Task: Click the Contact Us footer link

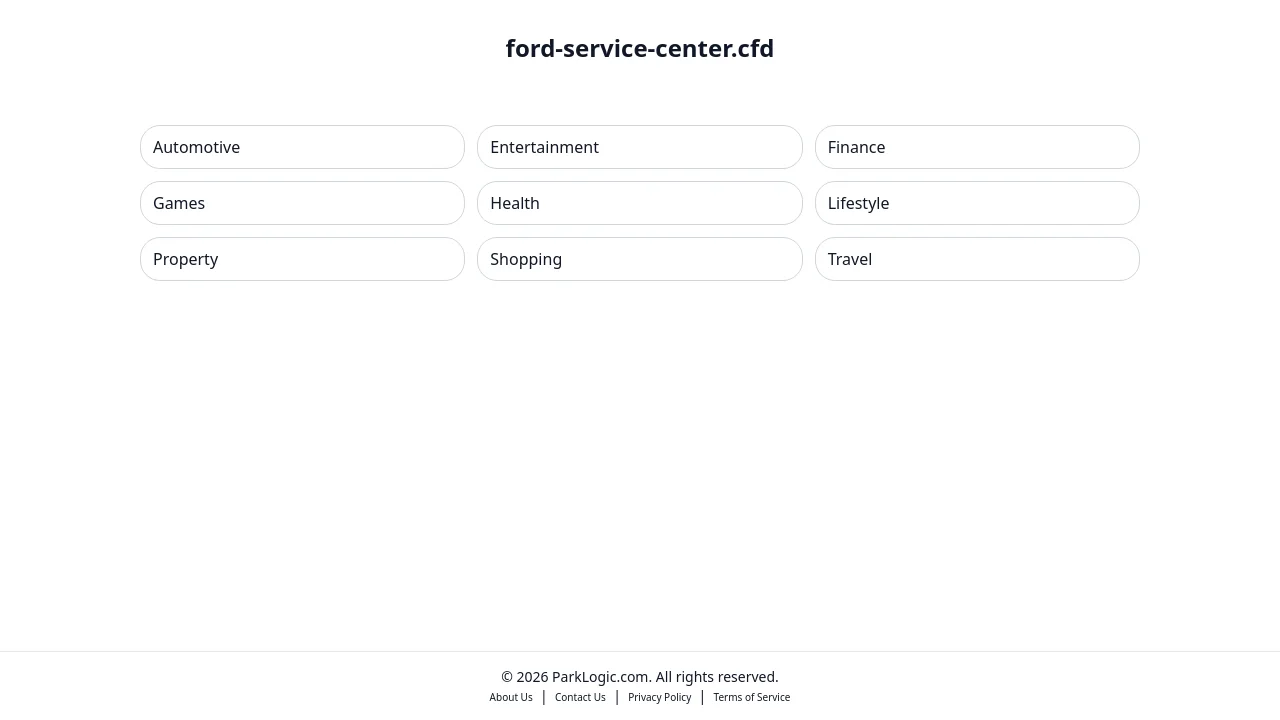Action: (580, 697)
